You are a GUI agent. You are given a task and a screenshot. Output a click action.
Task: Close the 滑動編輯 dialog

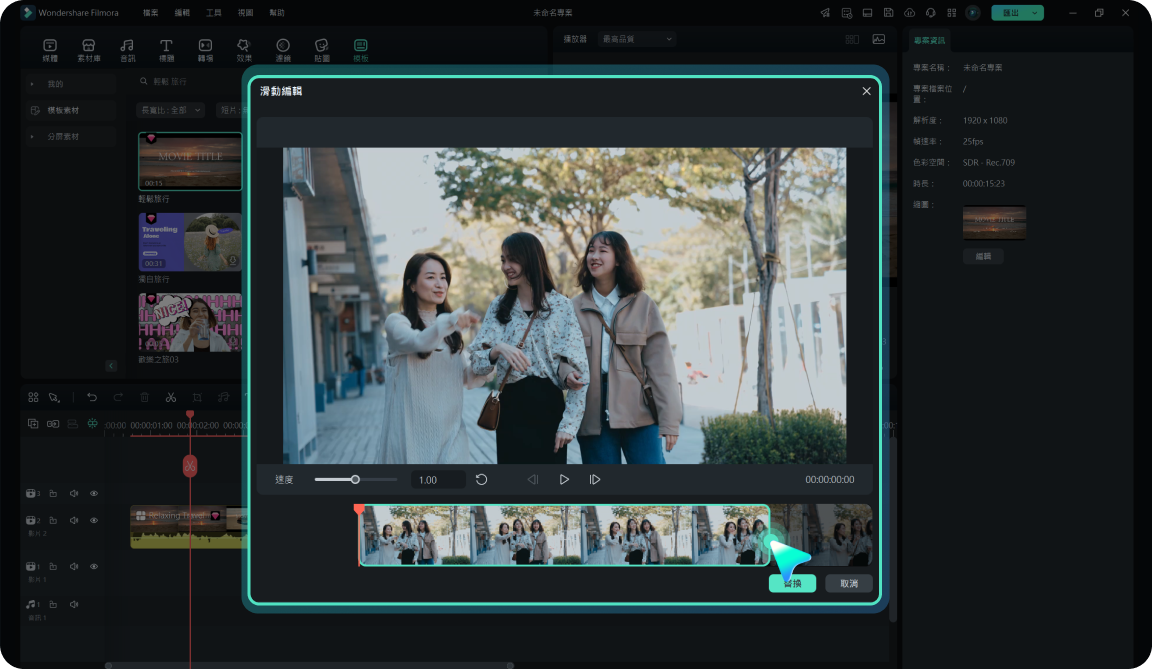[866, 91]
